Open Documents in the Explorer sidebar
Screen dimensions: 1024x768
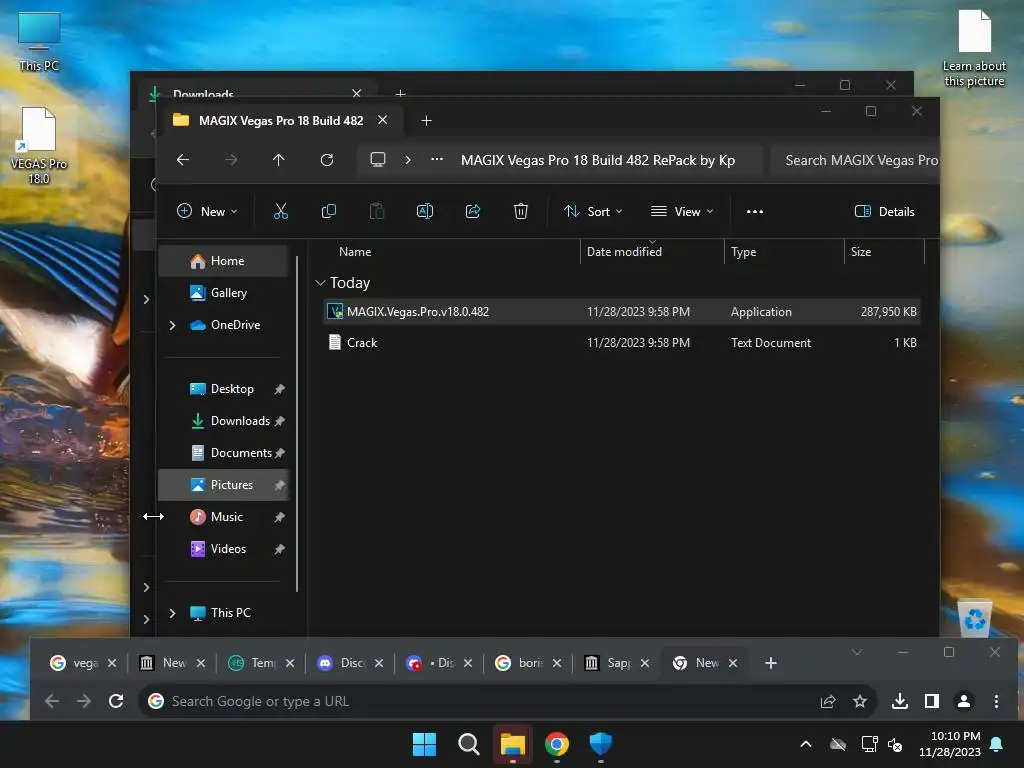(223, 453)
